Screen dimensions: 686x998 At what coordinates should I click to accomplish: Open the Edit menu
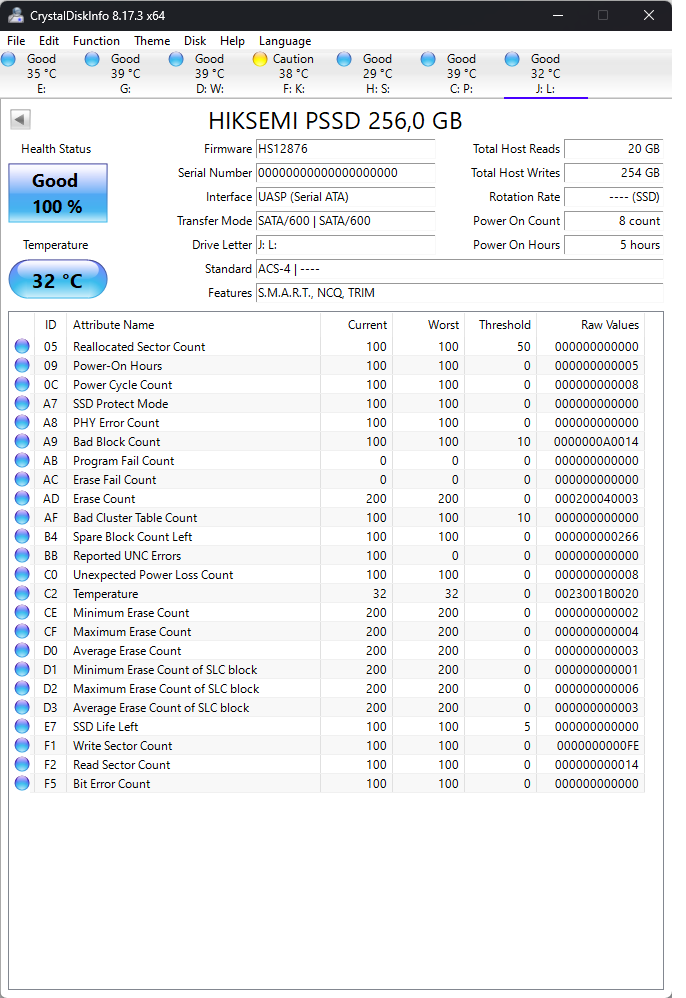pyautogui.click(x=49, y=41)
